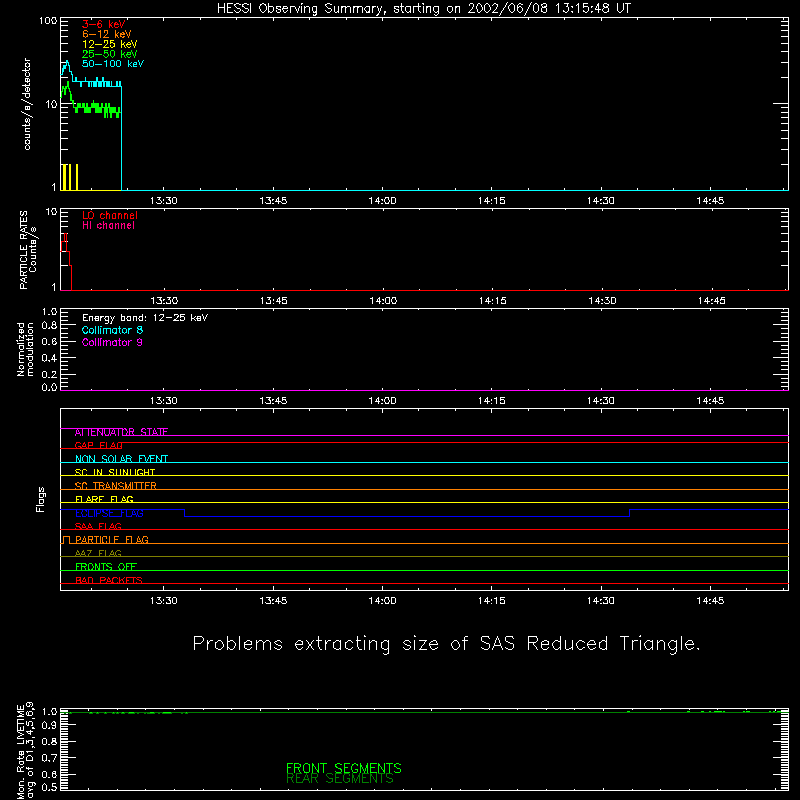This screenshot has width=800, height=800.
Task: Click the 14:00 tick label under counts panel
Action: click(382, 201)
